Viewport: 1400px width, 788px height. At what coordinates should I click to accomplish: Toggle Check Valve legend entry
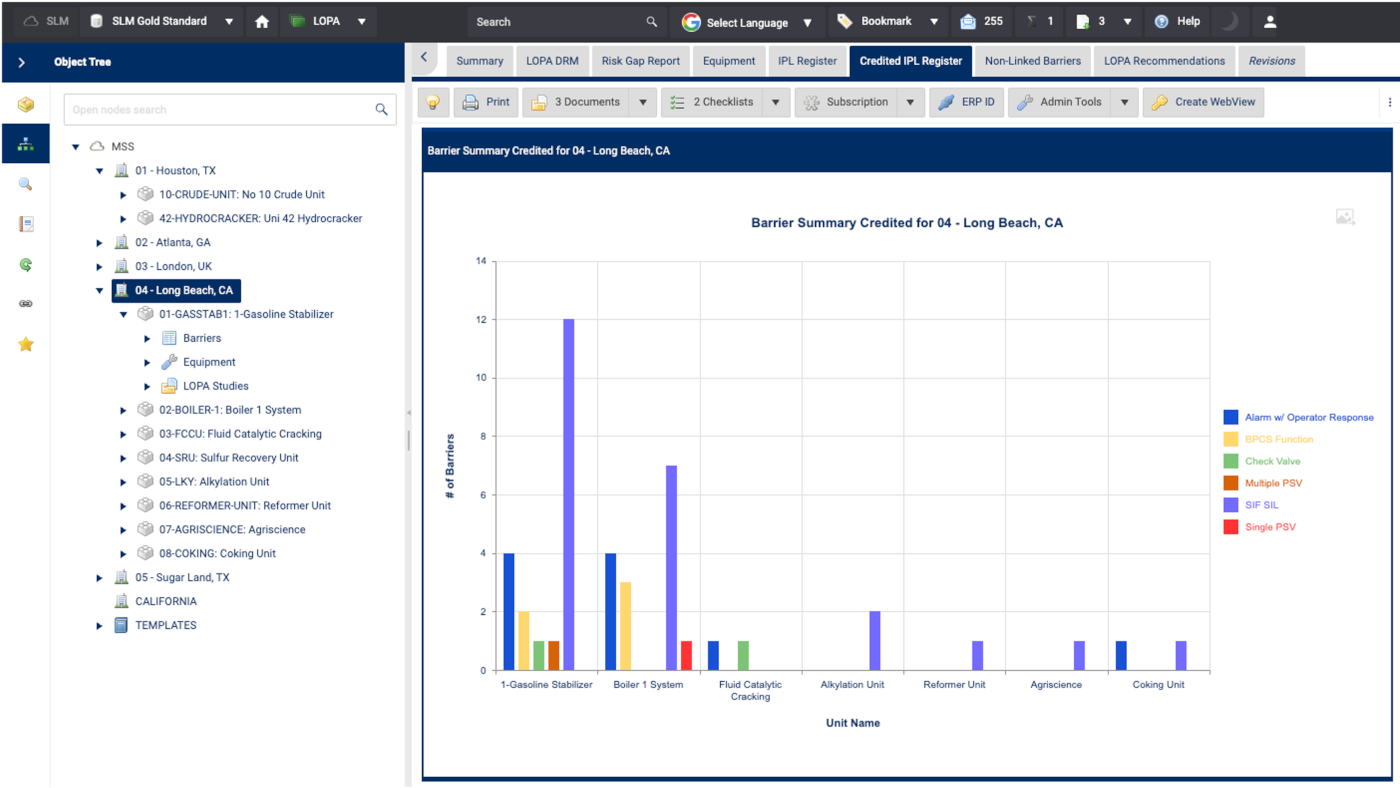1272,461
